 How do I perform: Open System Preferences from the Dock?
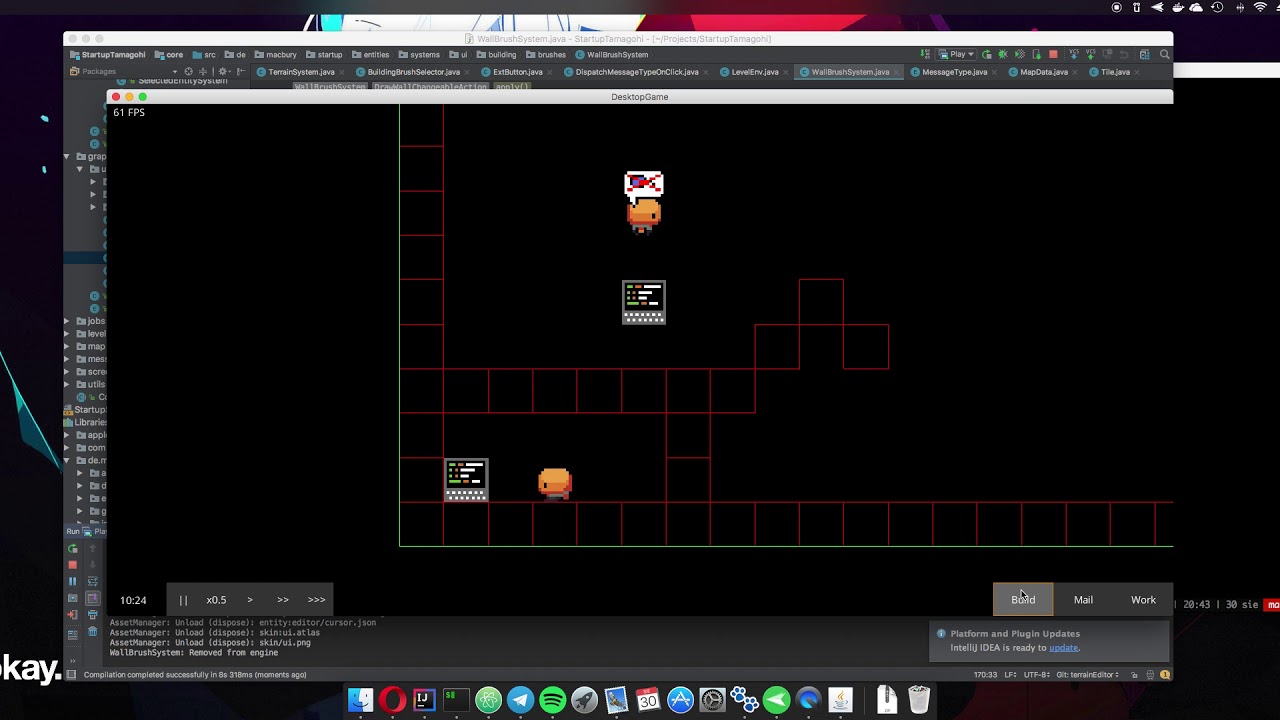pyautogui.click(x=712, y=700)
